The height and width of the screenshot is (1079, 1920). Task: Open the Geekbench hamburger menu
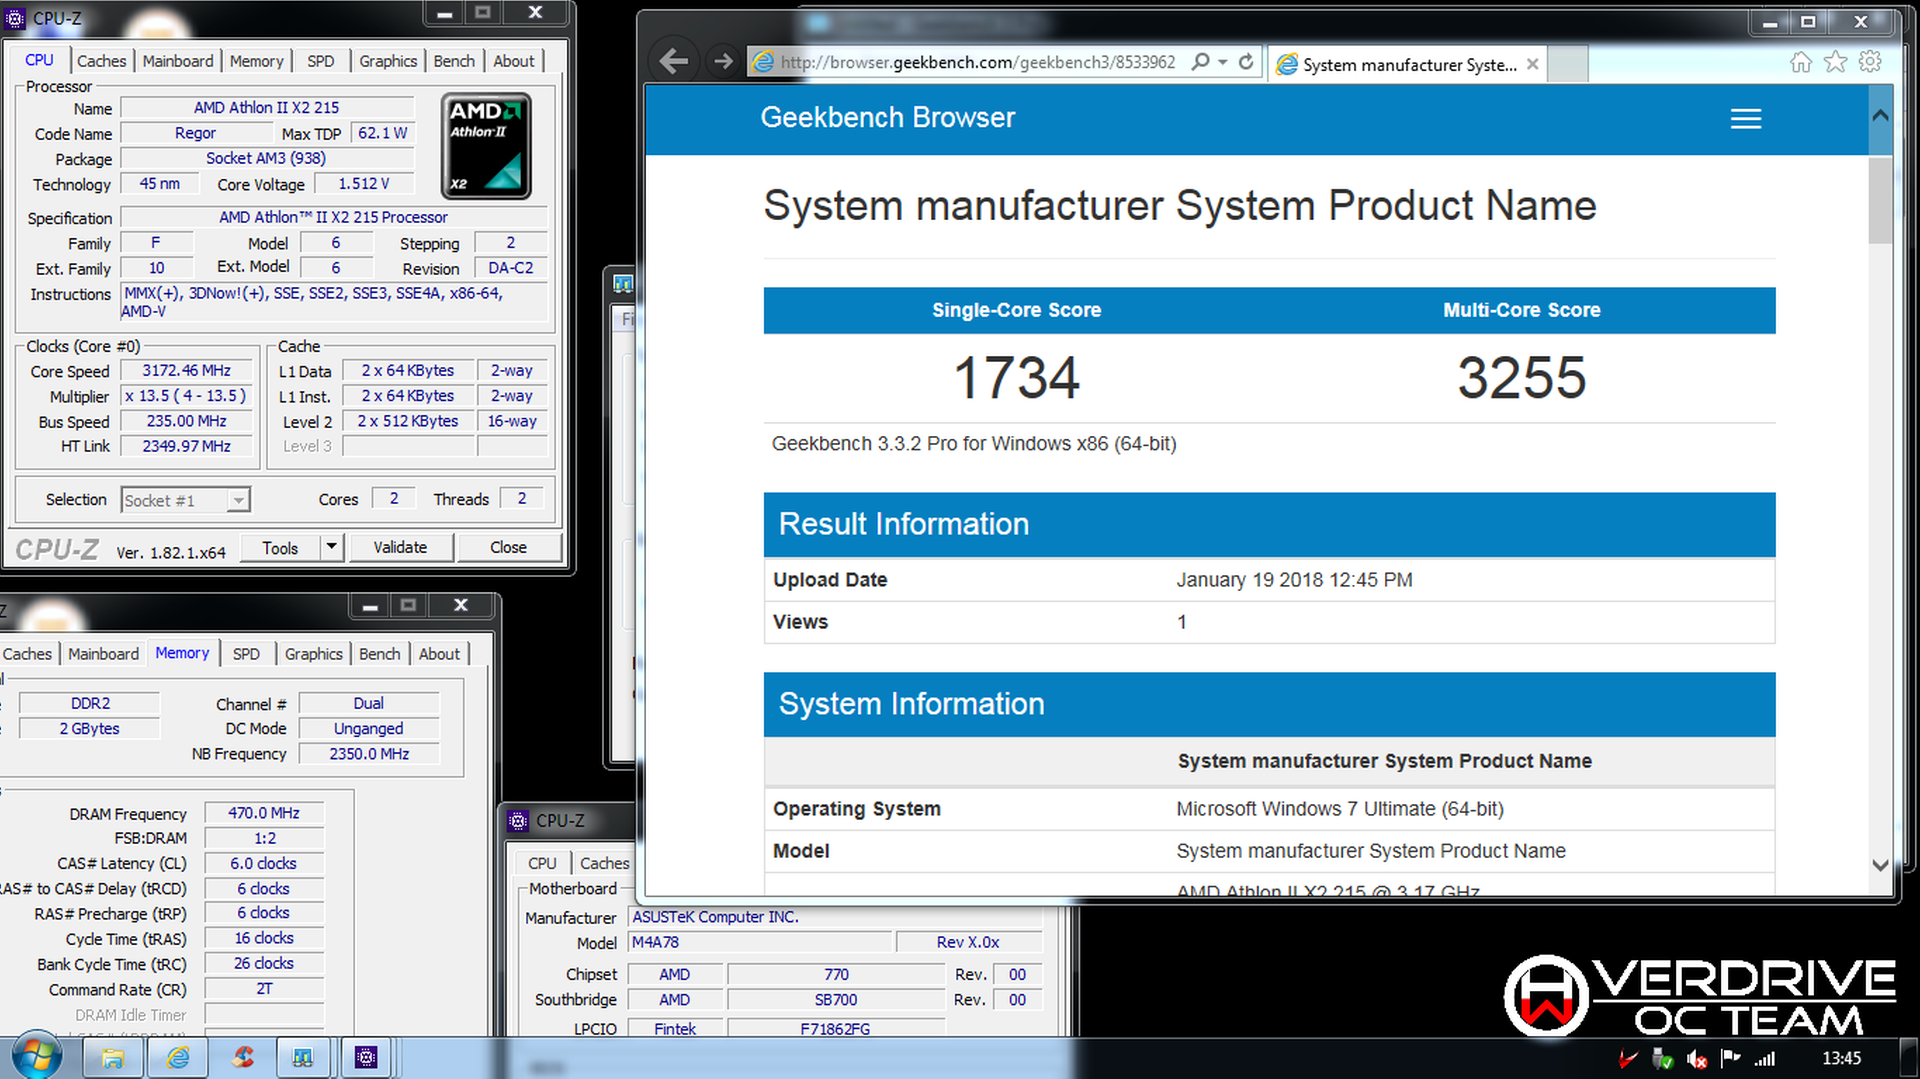(1746, 119)
